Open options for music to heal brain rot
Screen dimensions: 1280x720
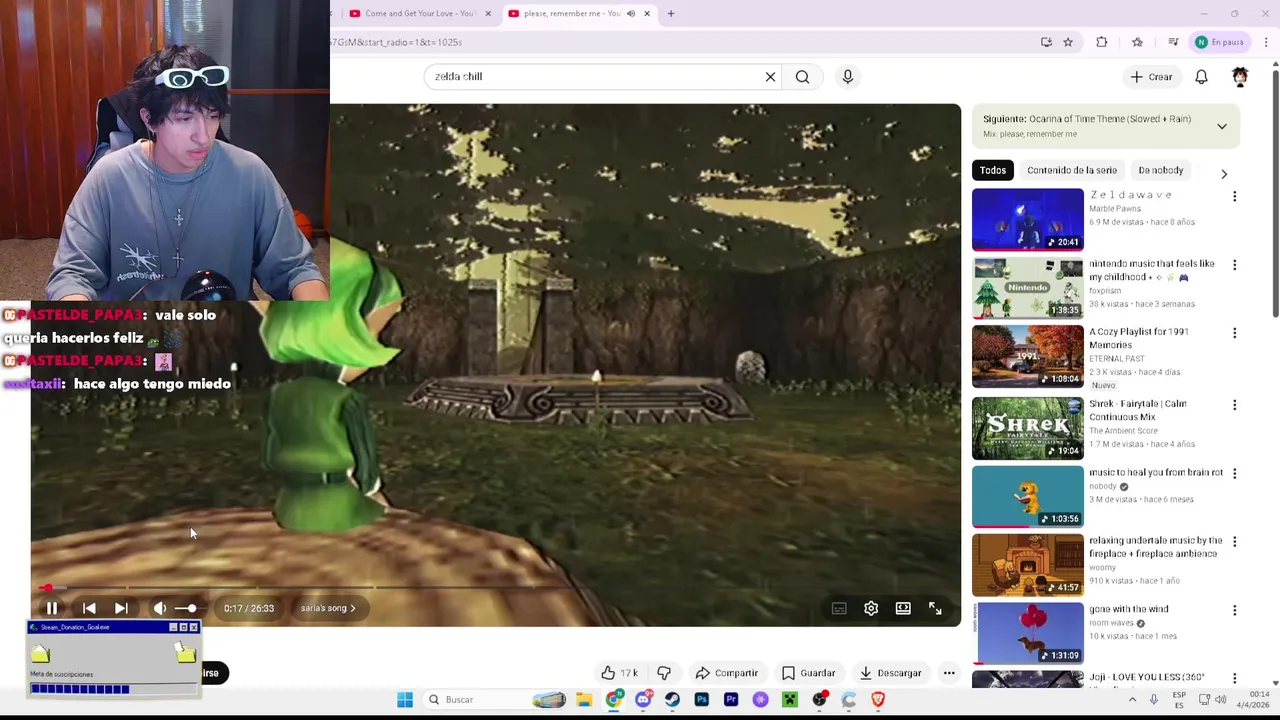pyautogui.click(x=1234, y=473)
